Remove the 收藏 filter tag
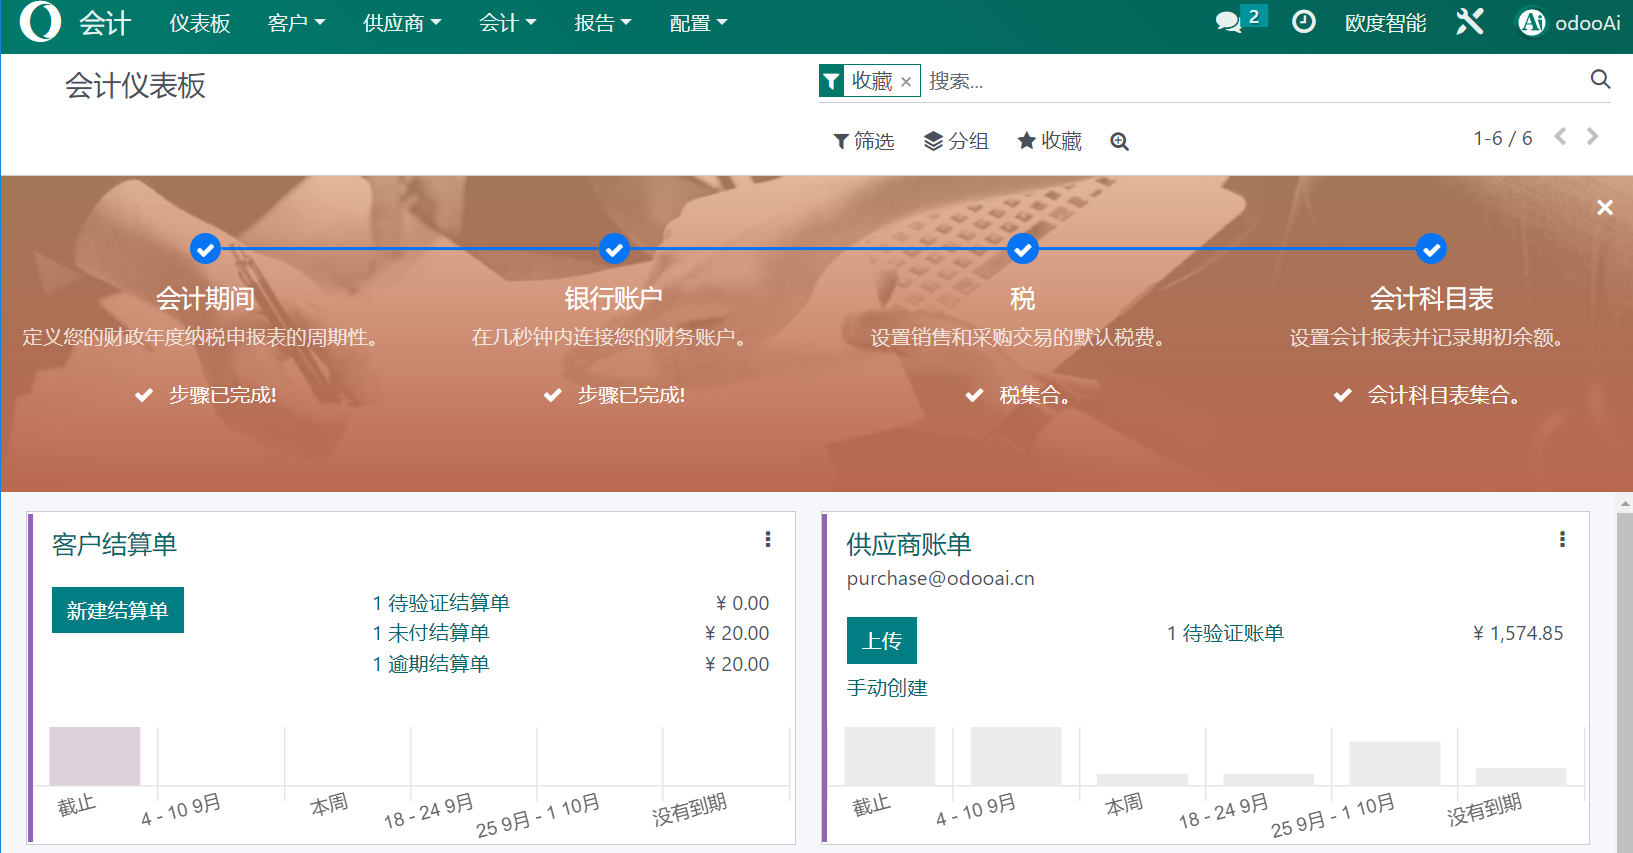This screenshot has width=1633, height=853. pyautogui.click(x=906, y=82)
